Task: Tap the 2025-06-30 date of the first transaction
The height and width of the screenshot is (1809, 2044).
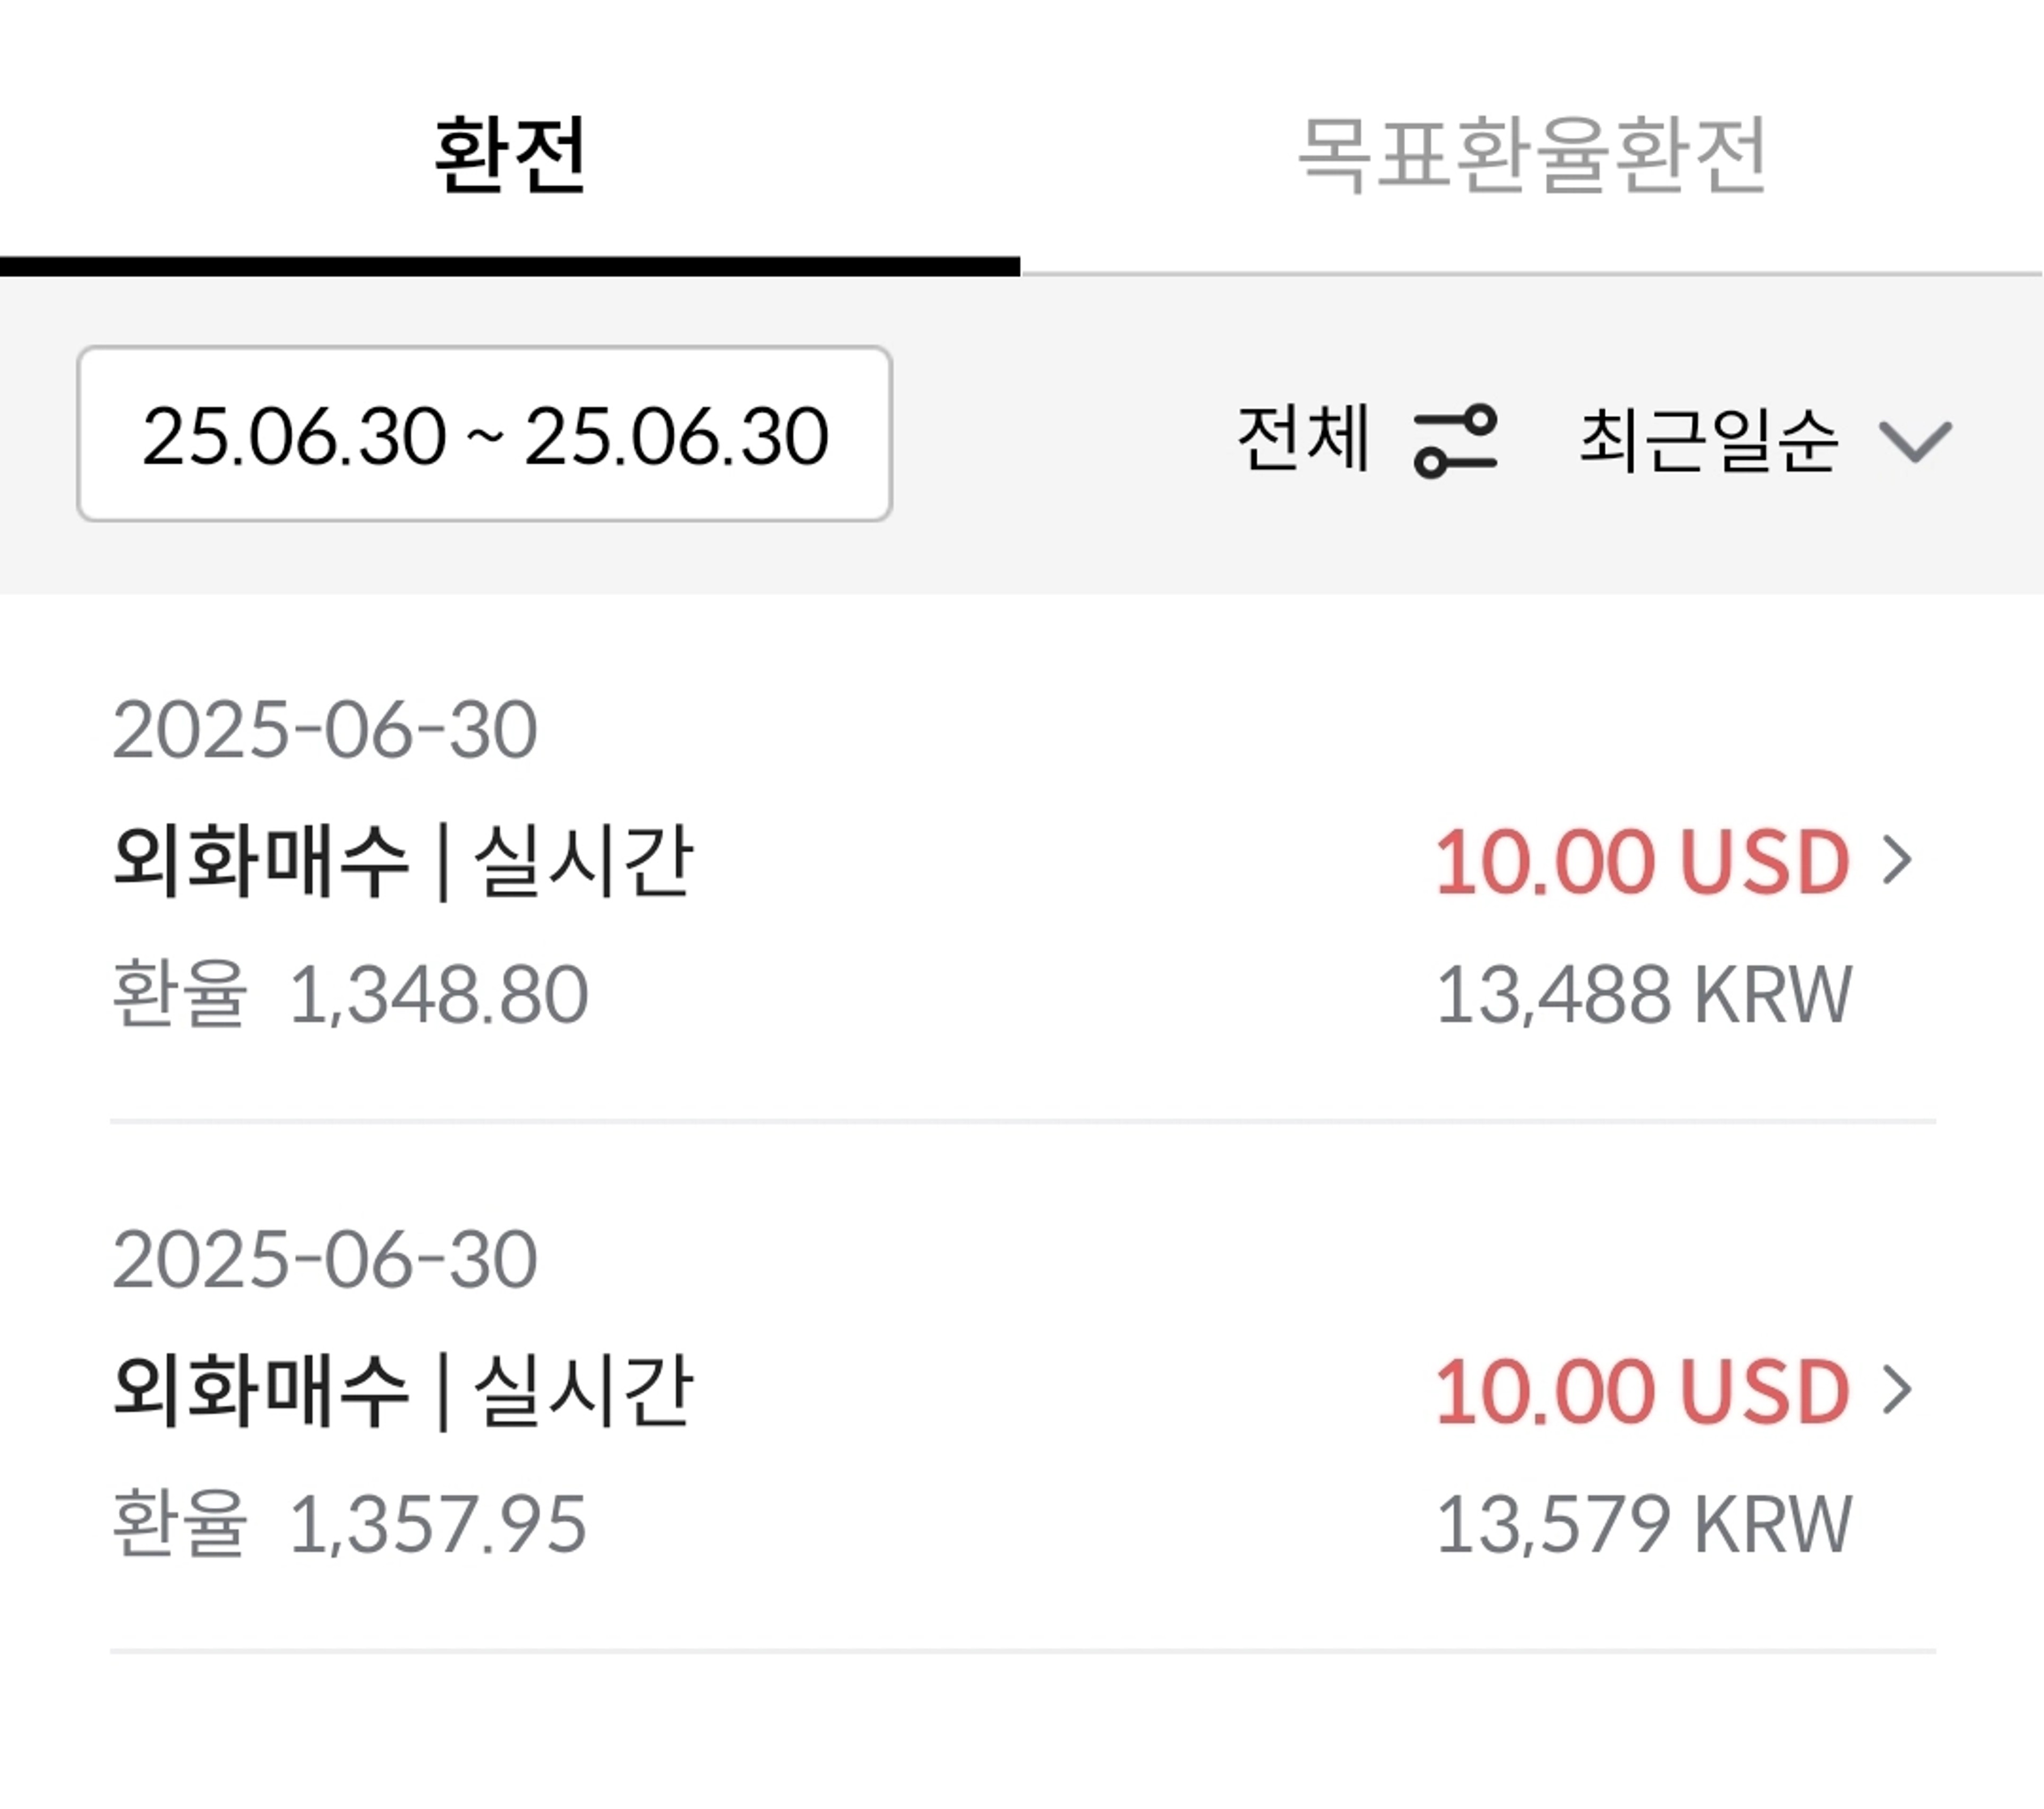Action: tap(325, 729)
